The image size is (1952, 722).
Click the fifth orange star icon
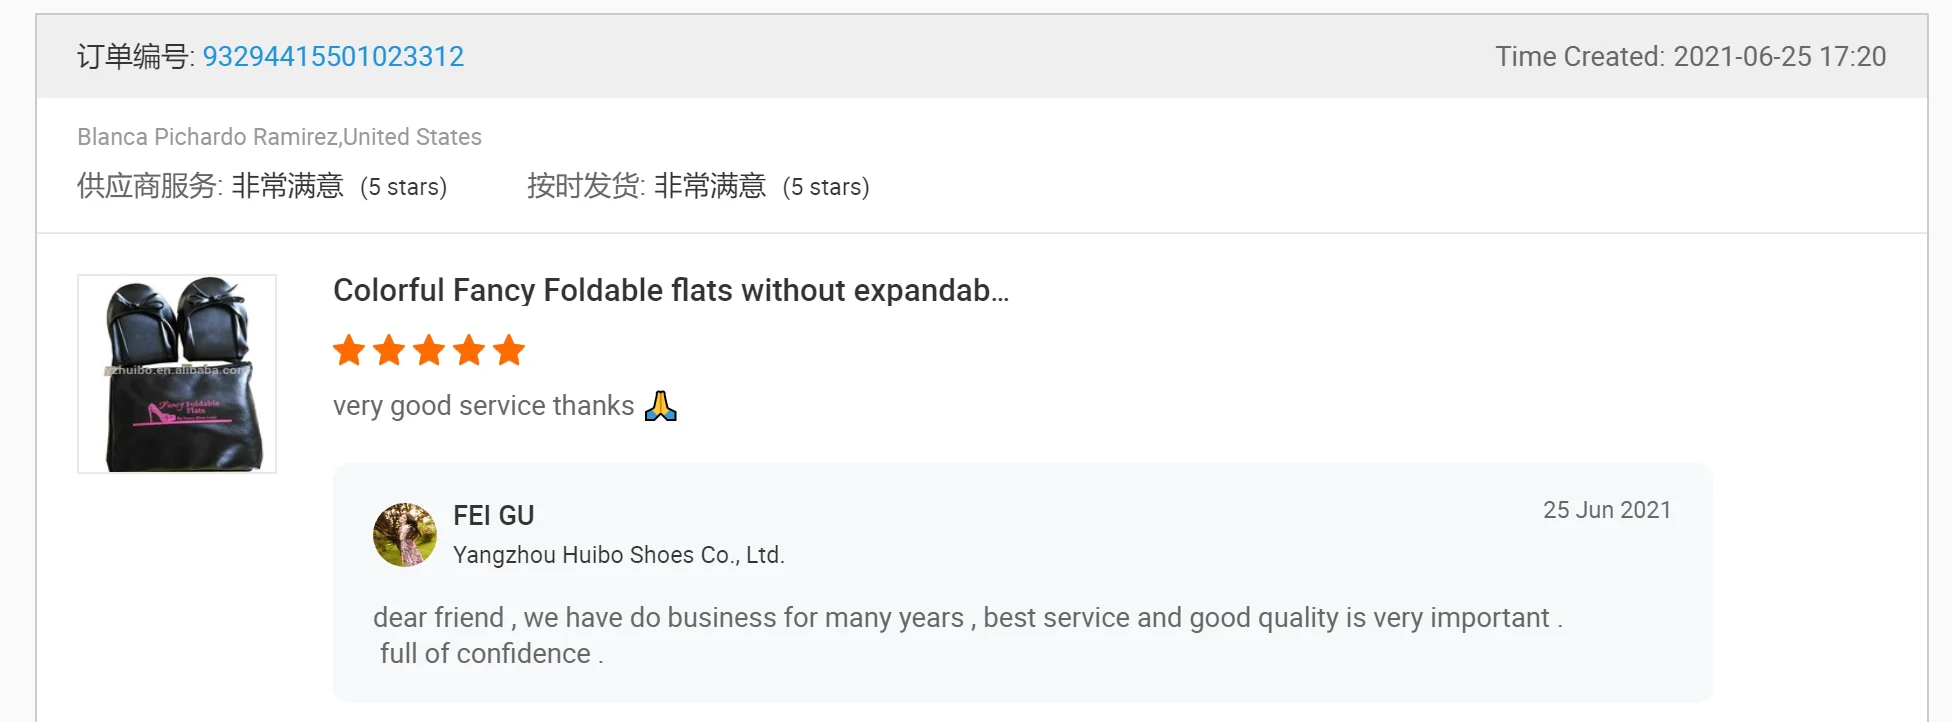509,350
